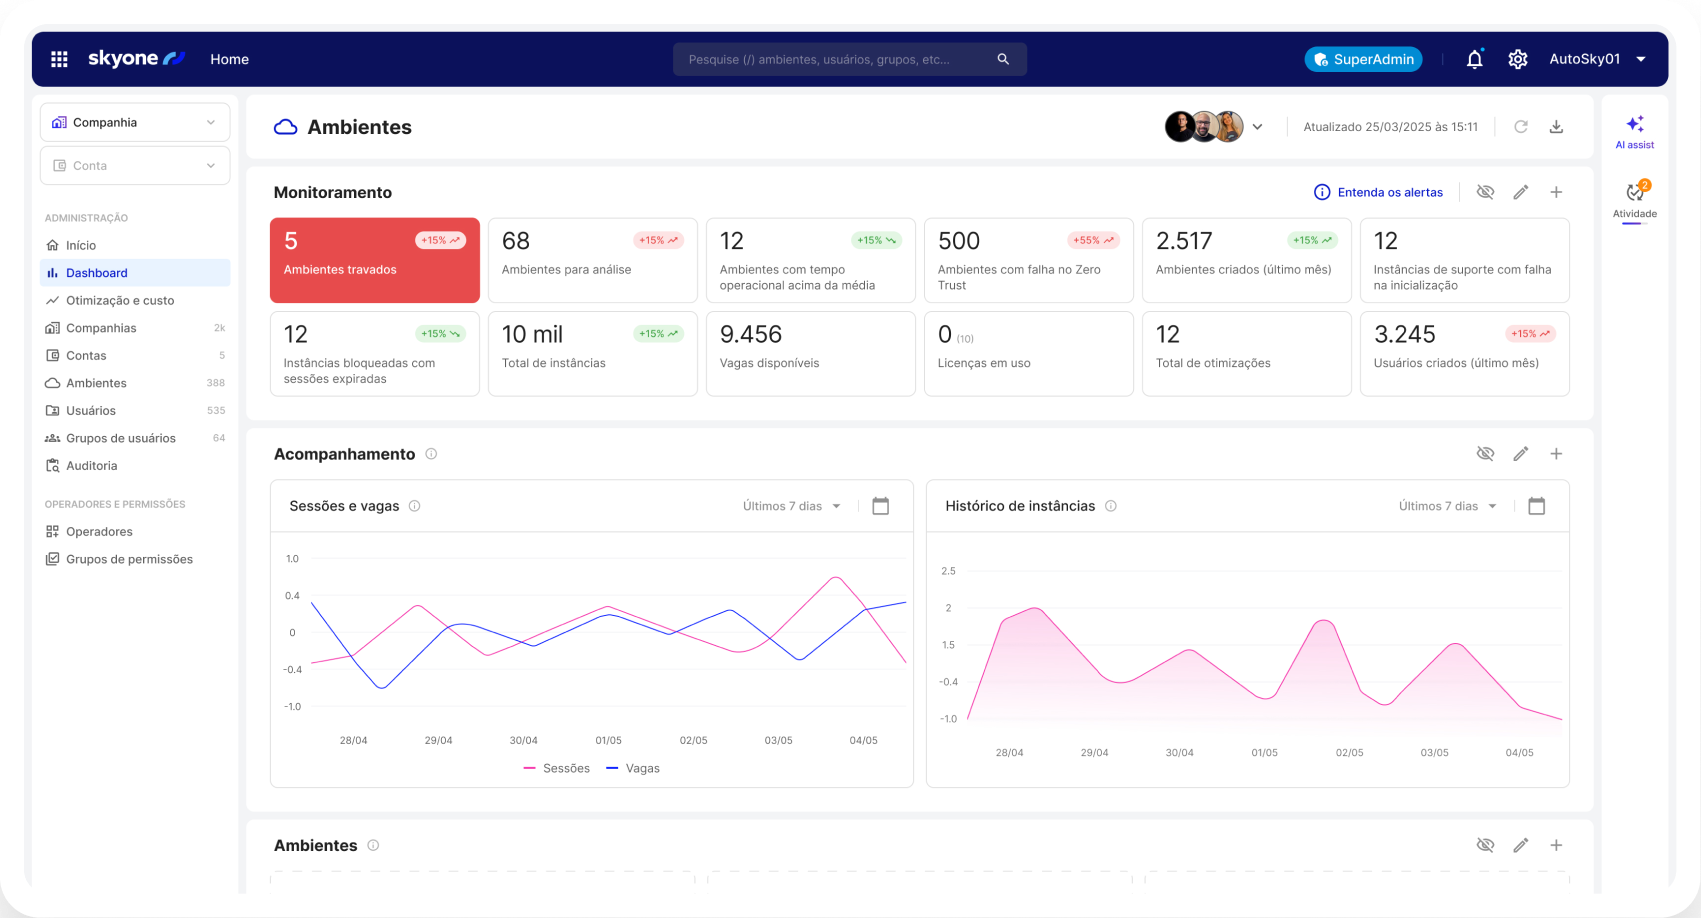Edit the Monitoramento section with pencil icon
The width and height of the screenshot is (1701, 918).
(x=1520, y=192)
